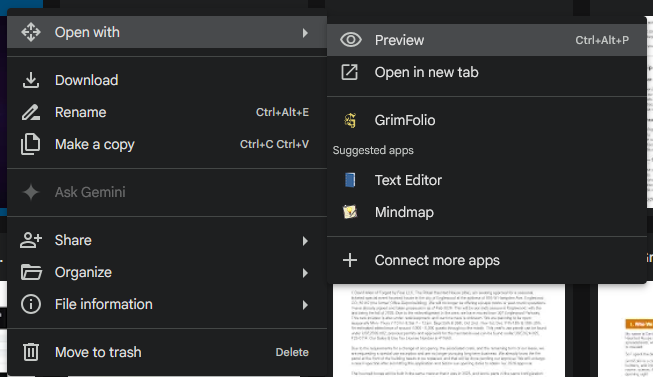Open the file with GrimFolio
Image resolution: width=653 pixels, height=377 pixels.
coord(487,120)
